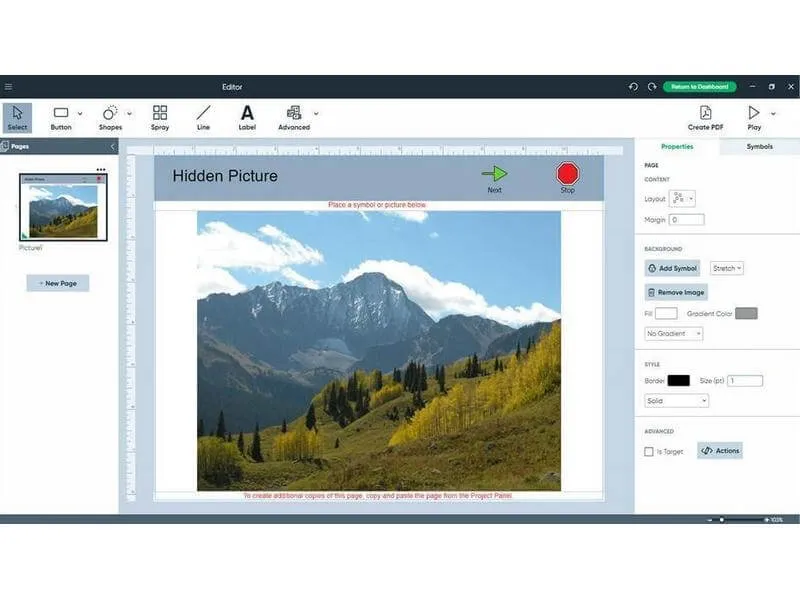
Task: Click the New Page button
Action: pyautogui.click(x=58, y=283)
